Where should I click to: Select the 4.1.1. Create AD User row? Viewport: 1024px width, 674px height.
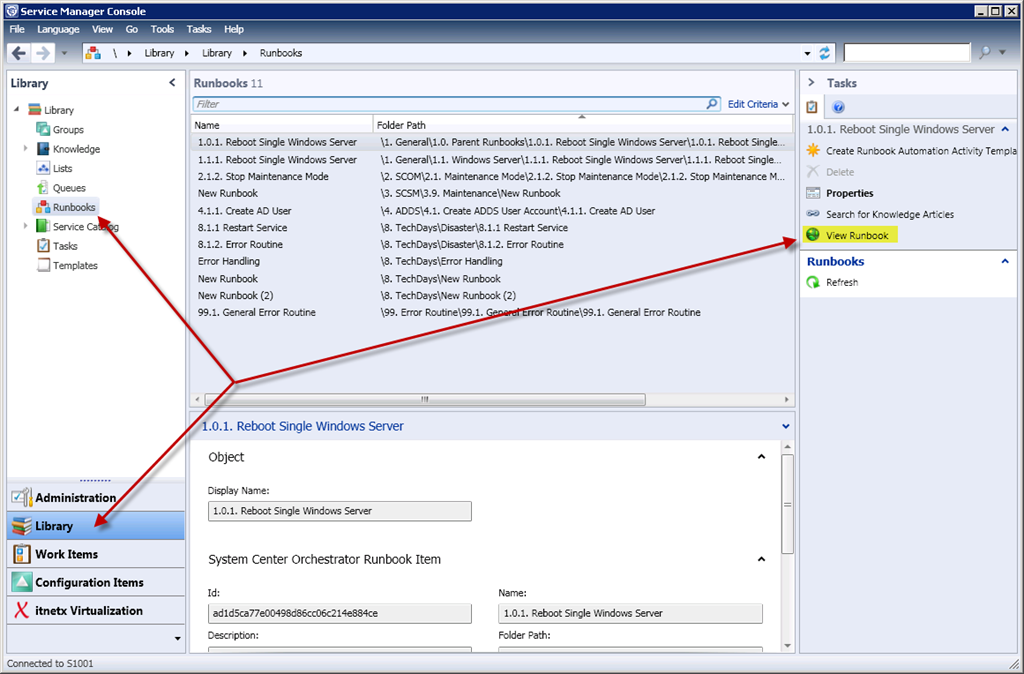click(x=244, y=211)
